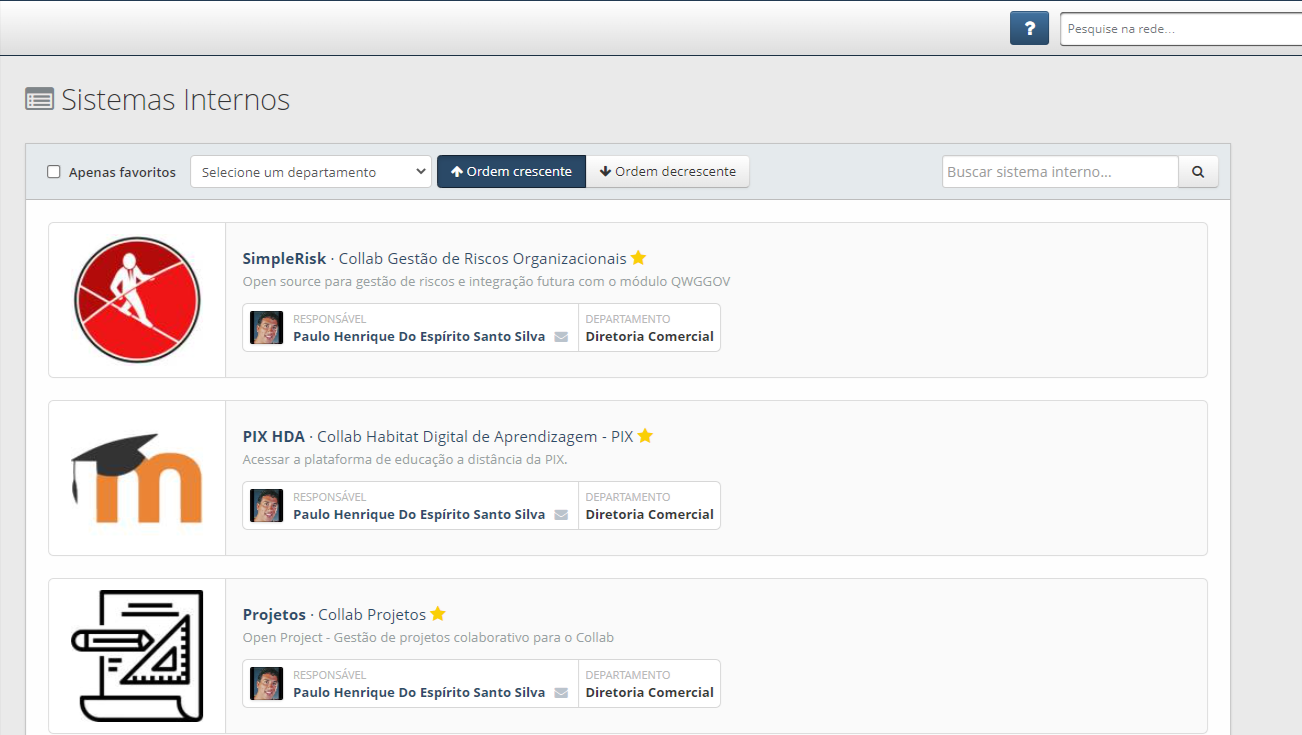Click Paulo Henrique name in SimpleRisk card
Viewport: 1302px width, 735px height.
point(419,337)
